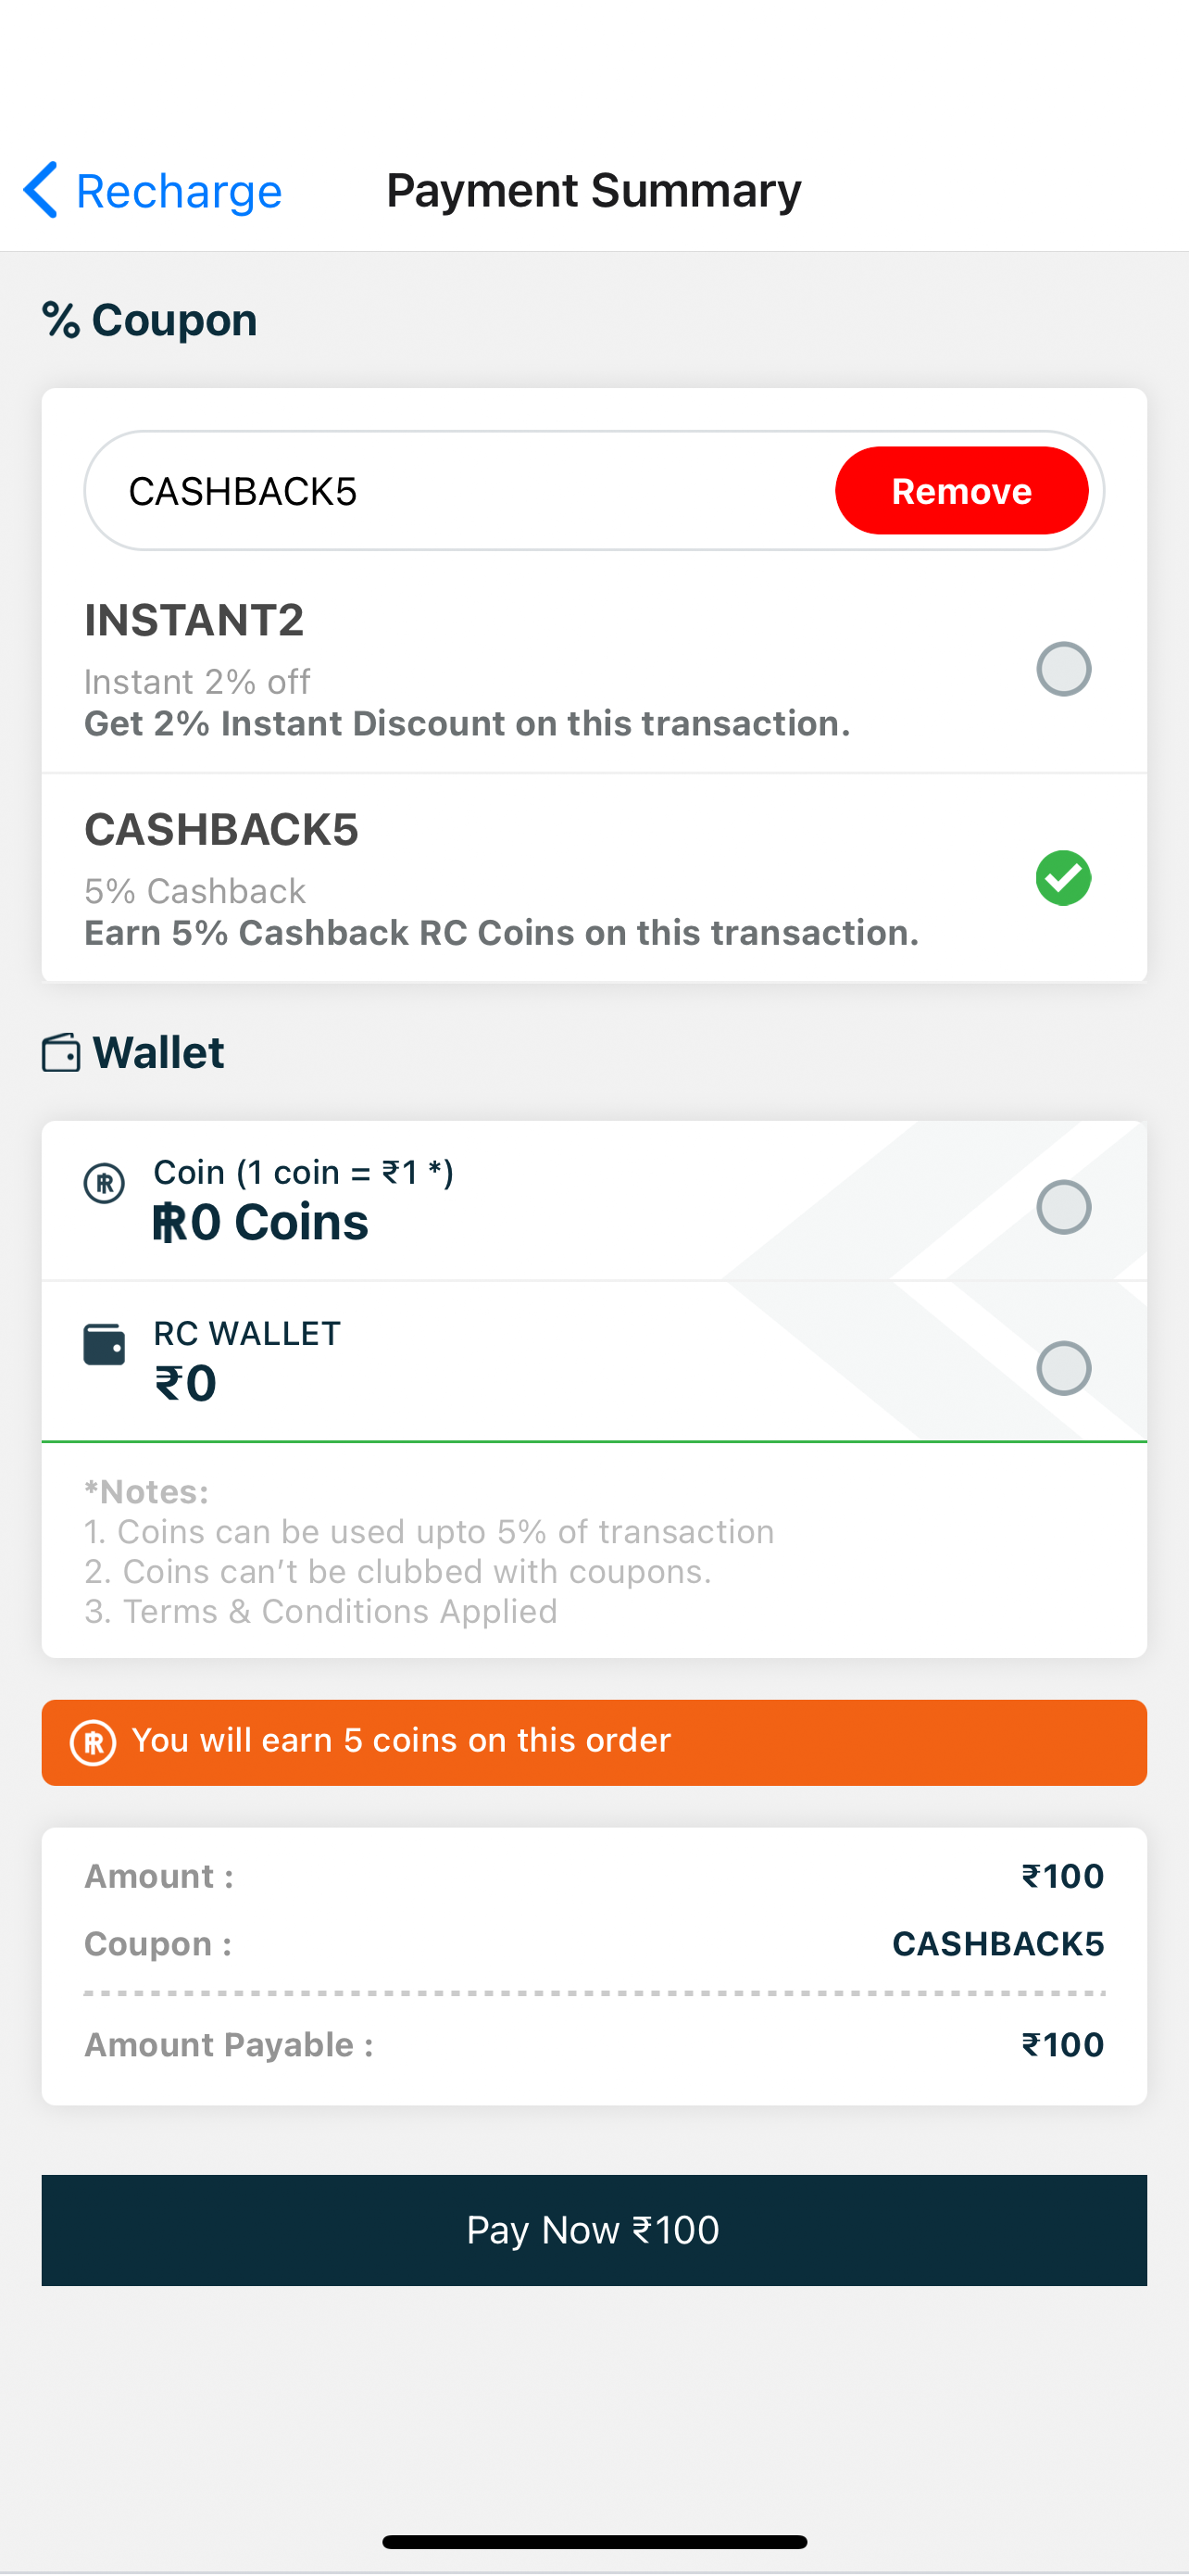
Task: Tap the coin icon in orange earnings banner
Action: pos(93,1743)
